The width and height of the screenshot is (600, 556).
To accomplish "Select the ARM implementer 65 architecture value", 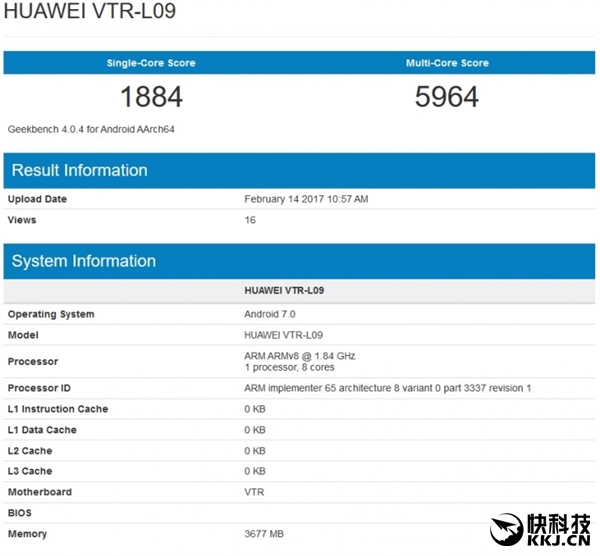I will pyautogui.click(x=388, y=388).
